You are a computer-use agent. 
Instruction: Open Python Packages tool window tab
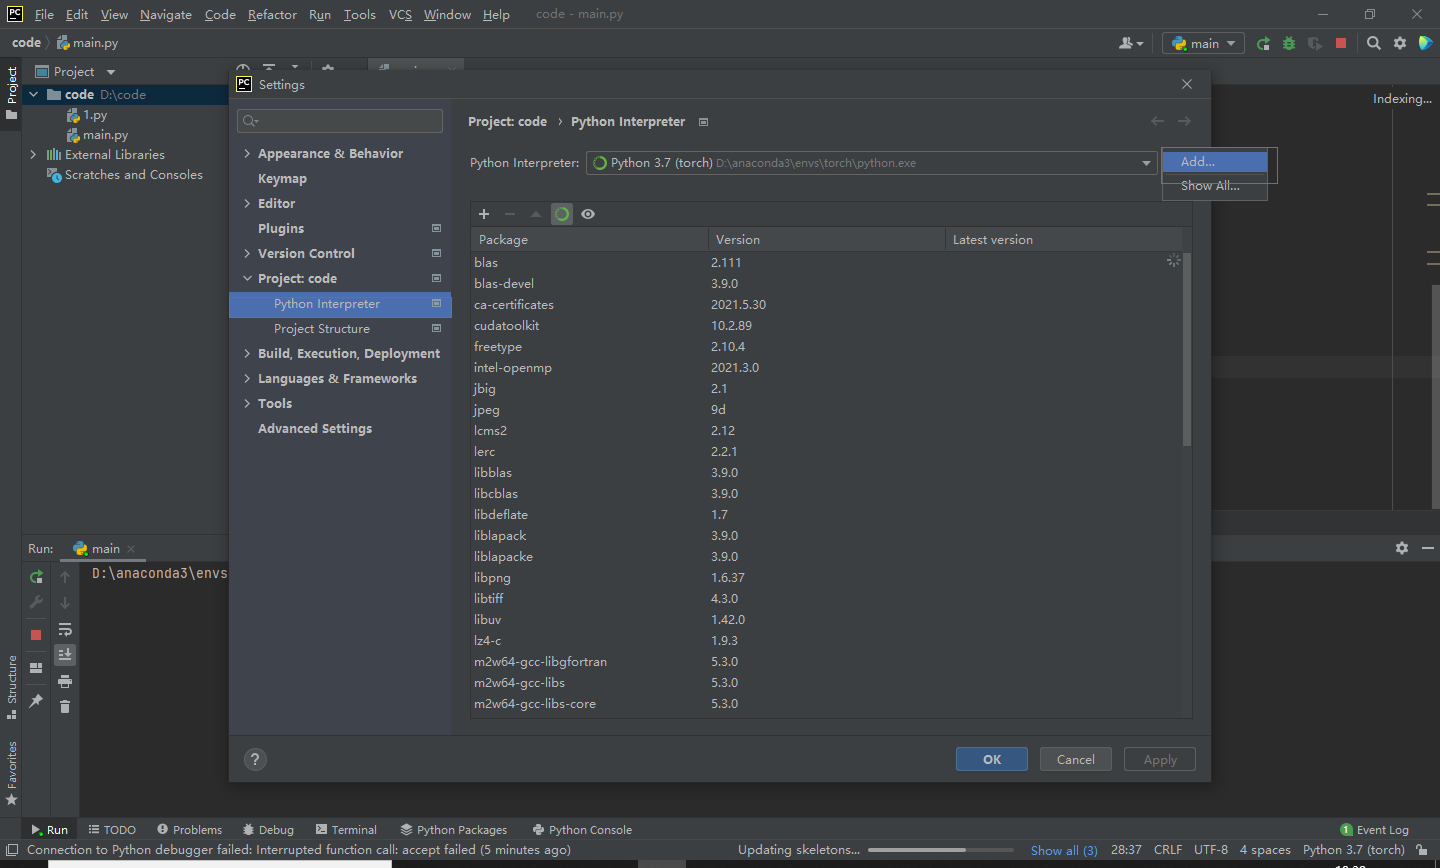(x=454, y=830)
